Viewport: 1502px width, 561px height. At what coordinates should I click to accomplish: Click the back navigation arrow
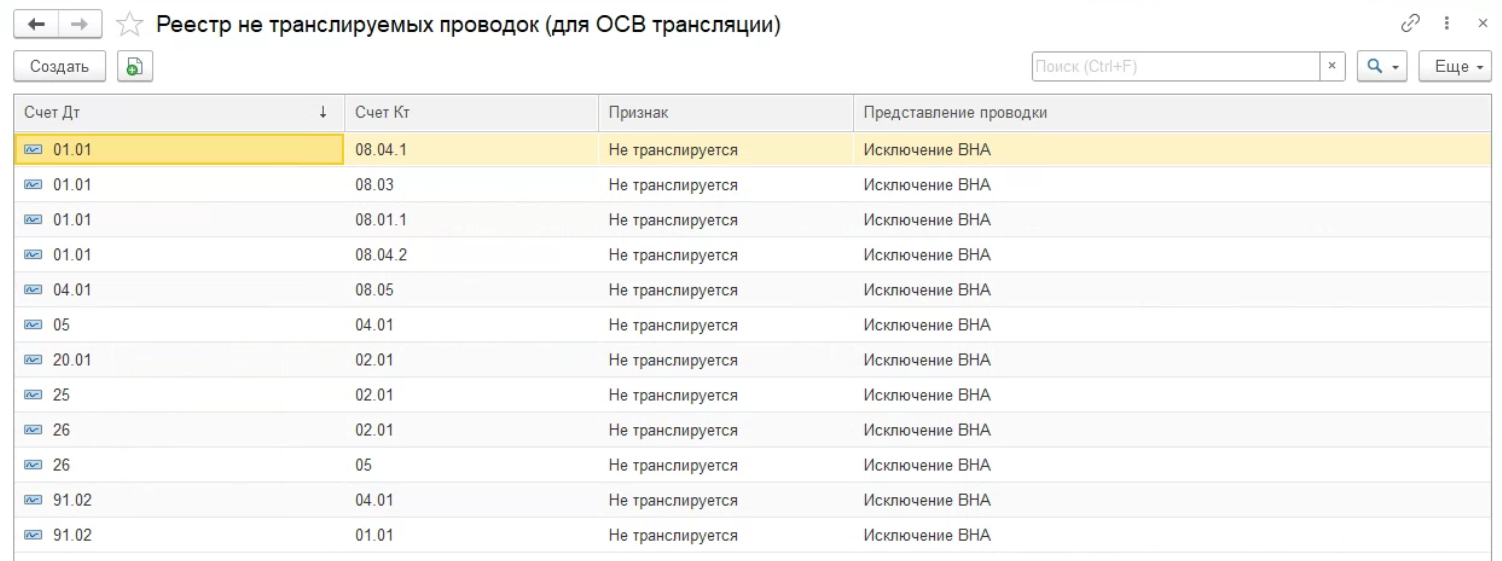(29, 24)
